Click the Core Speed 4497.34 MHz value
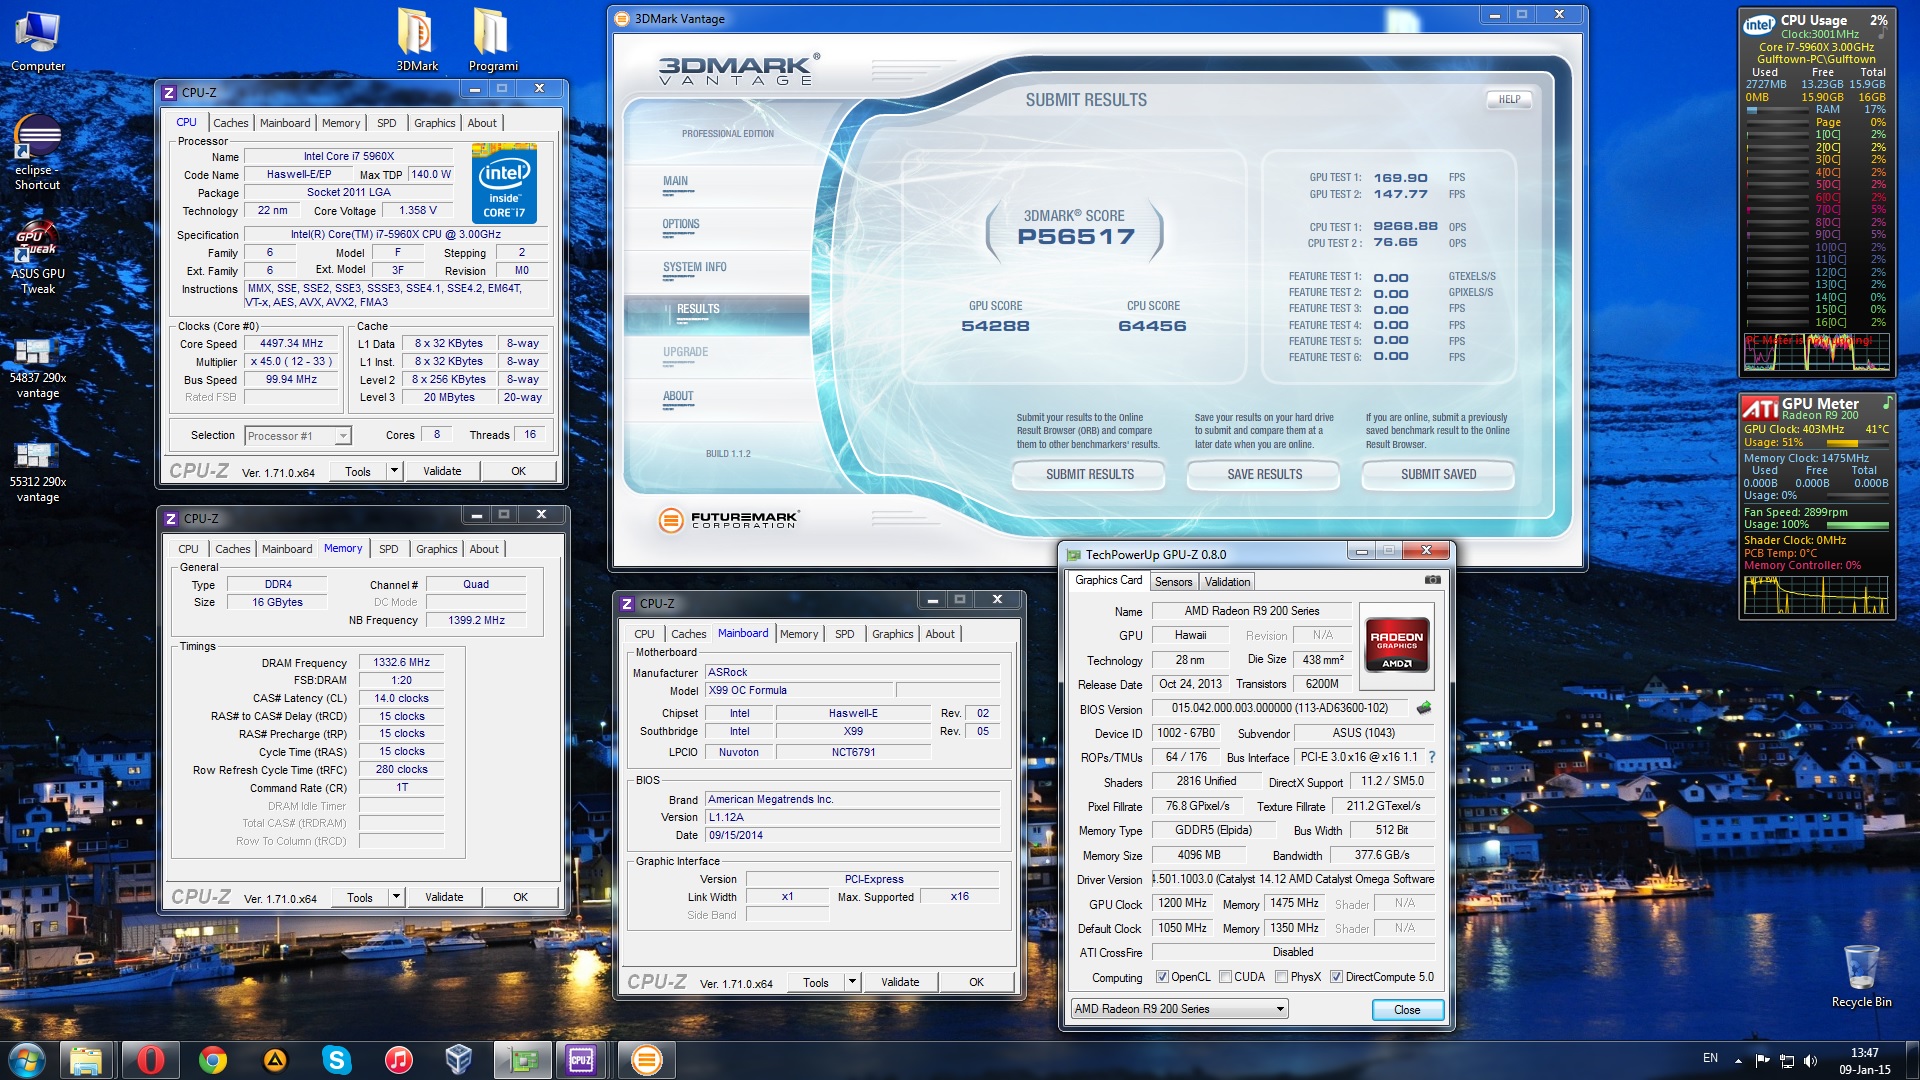The image size is (1920, 1080). pos(291,344)
